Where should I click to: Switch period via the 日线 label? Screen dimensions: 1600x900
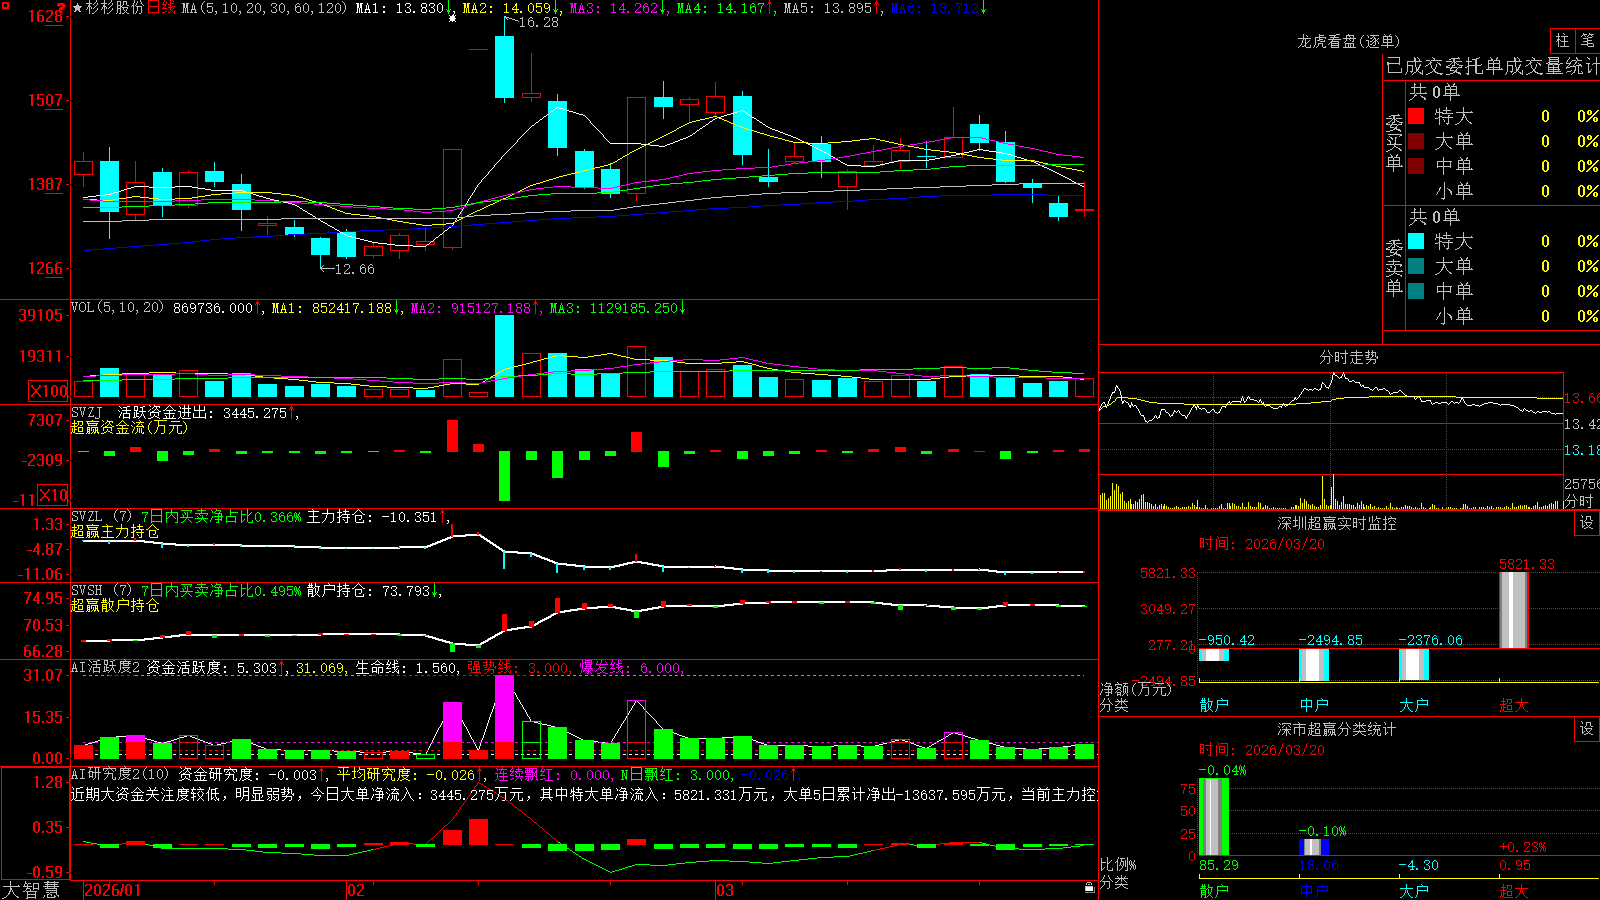tap(161, 8)
